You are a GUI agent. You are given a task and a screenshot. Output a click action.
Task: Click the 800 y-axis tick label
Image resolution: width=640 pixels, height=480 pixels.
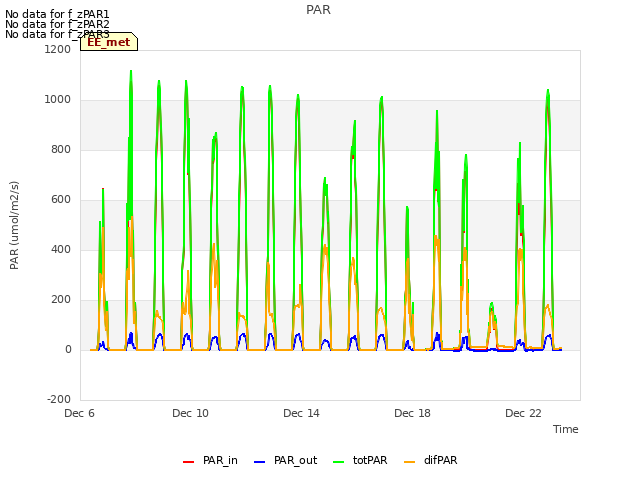(61, 149)
